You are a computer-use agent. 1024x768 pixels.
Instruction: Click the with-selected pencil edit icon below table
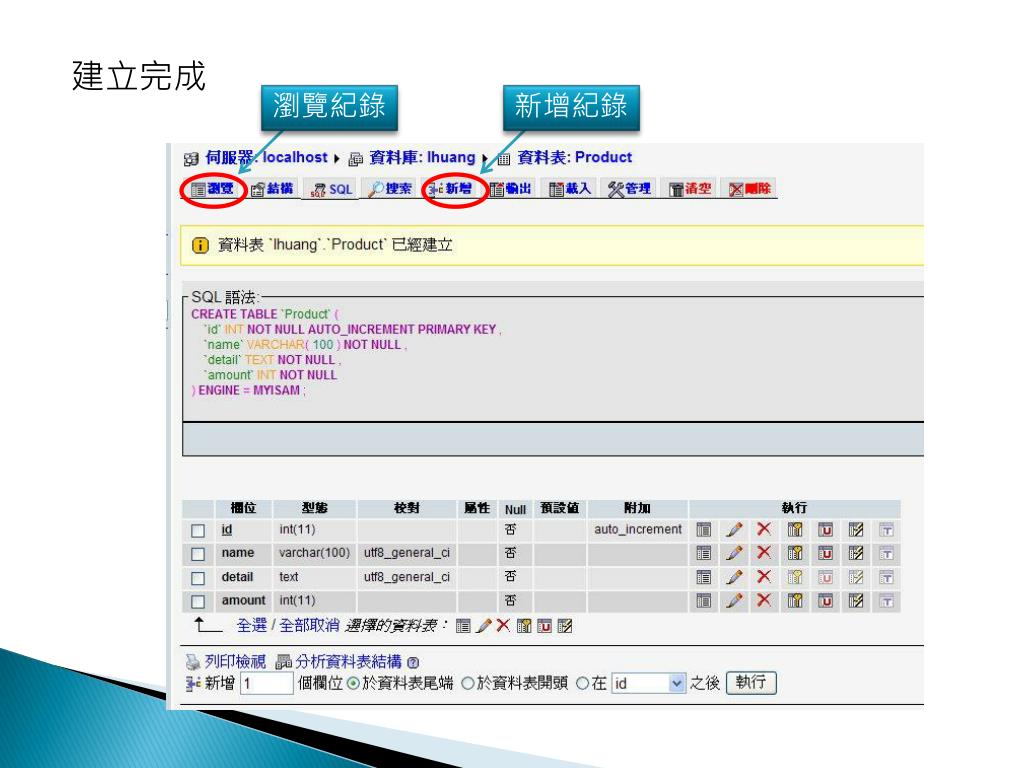tap(484, 626)
